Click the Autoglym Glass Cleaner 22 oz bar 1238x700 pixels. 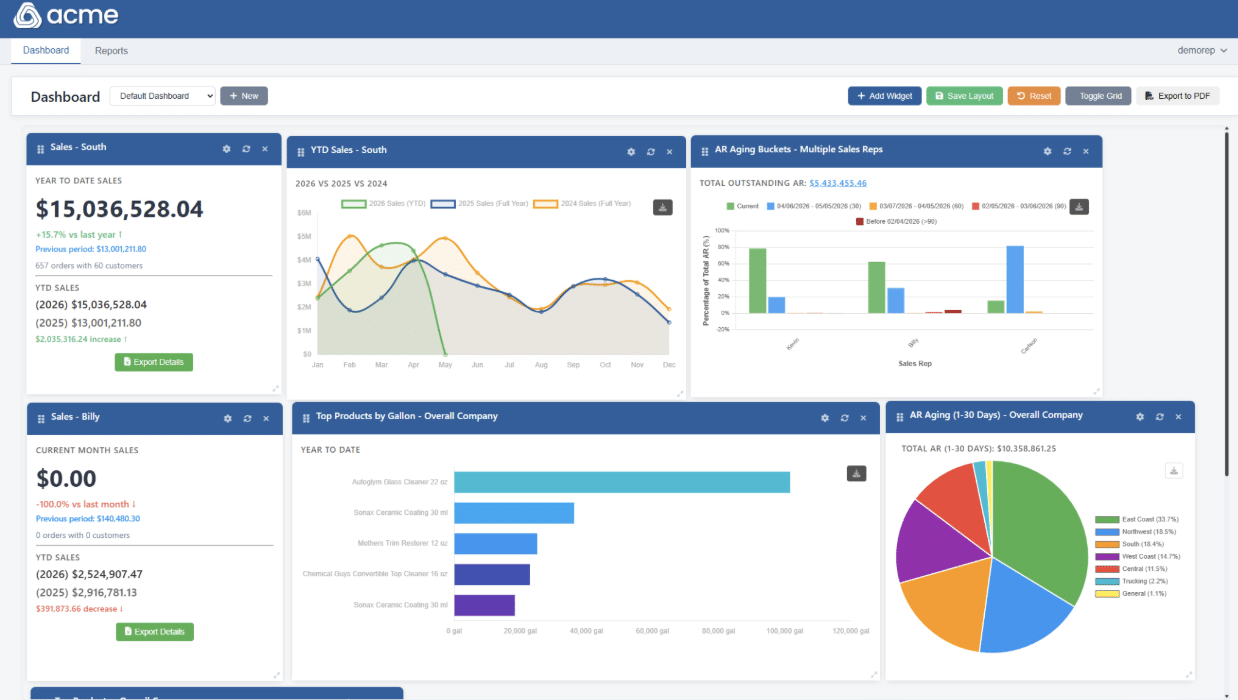pos(622,482)
